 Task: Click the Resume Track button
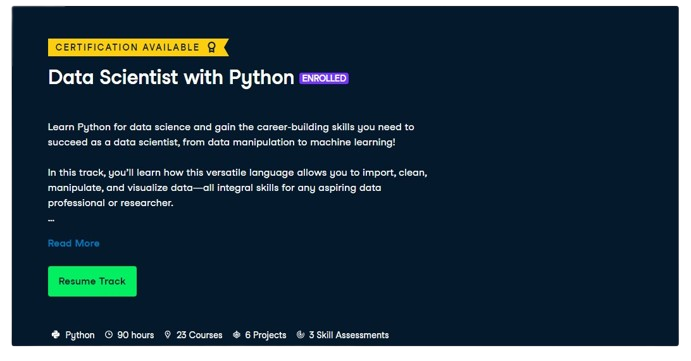pyautogui.click(x=92, y=281)
